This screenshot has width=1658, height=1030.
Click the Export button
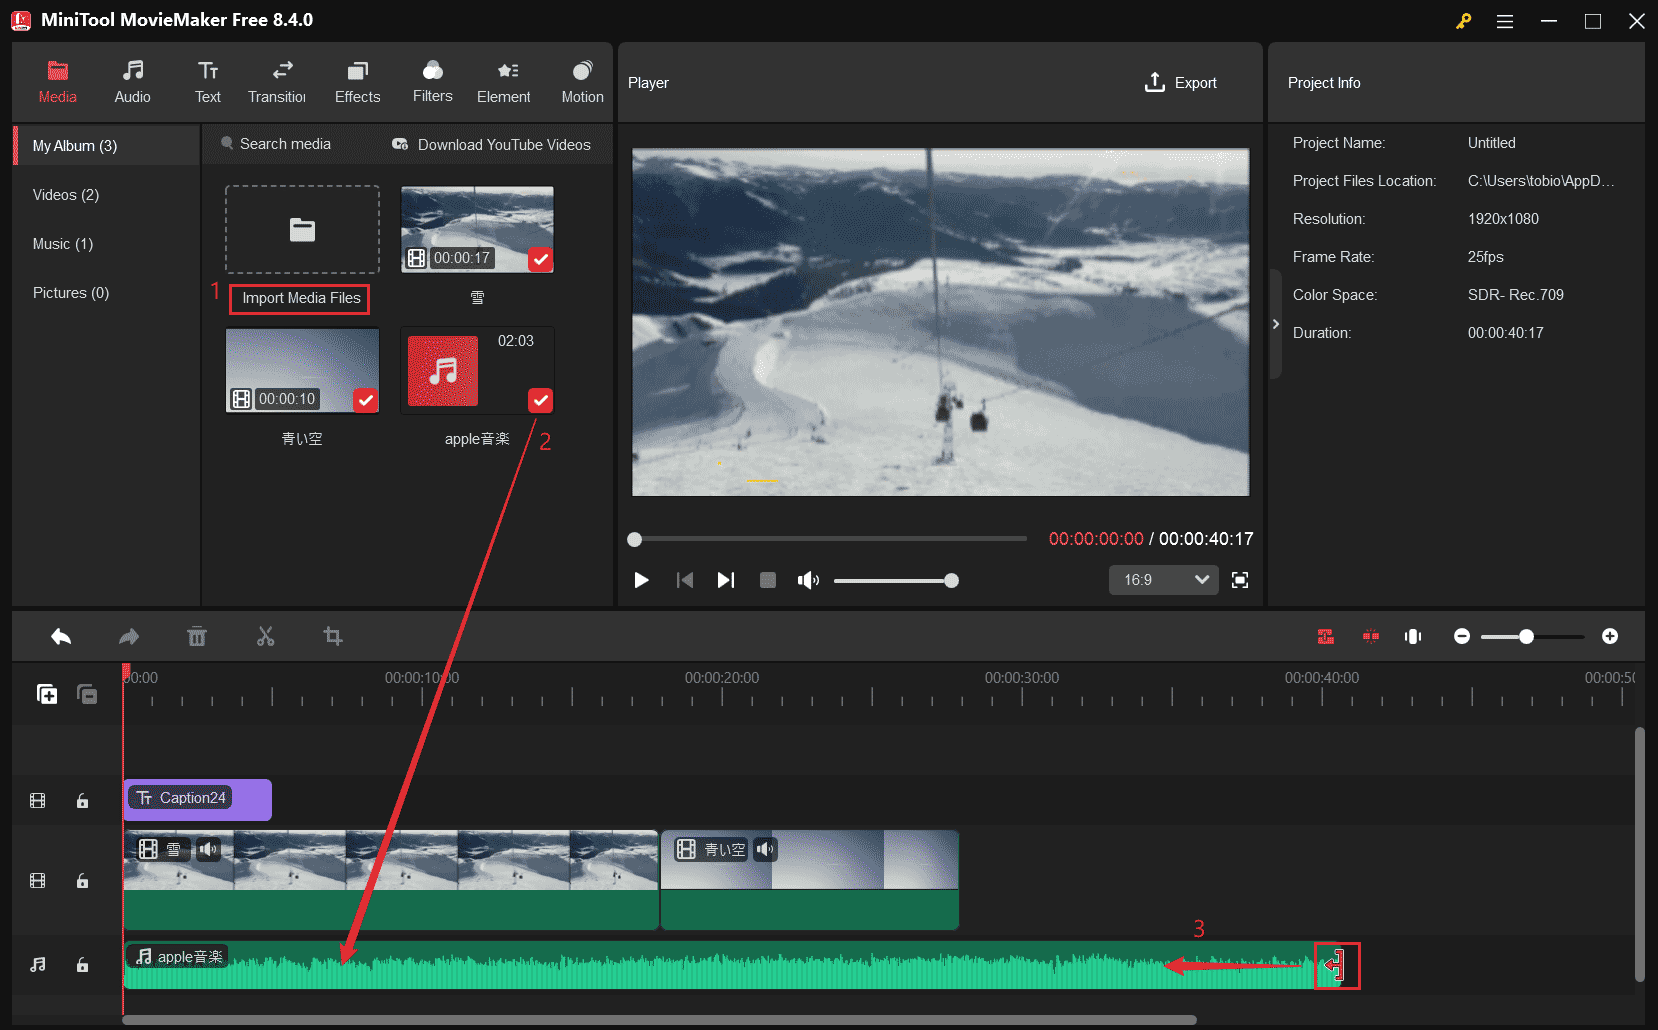1181,83
